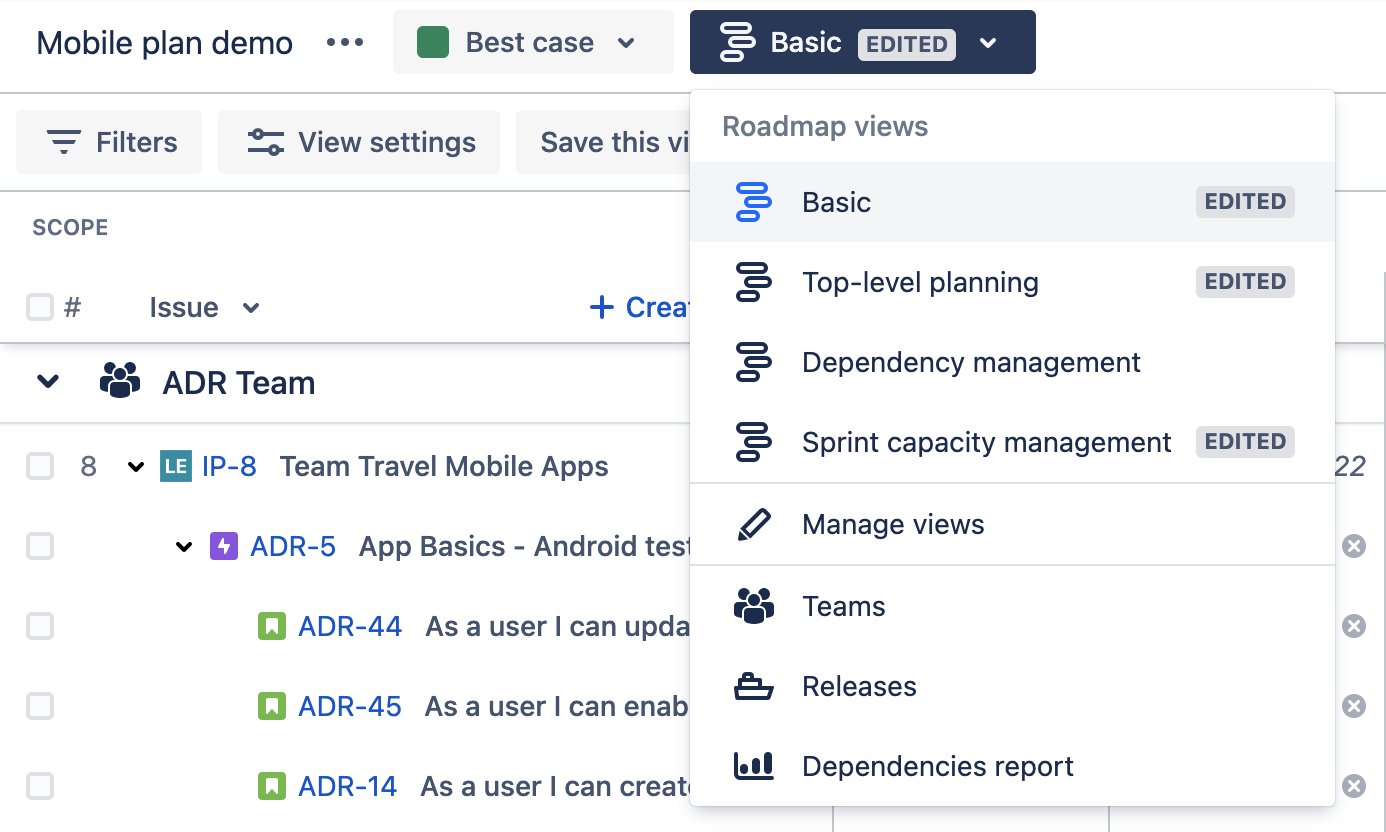
Task: Tick the checkbox for IP-8 row
Action: tap(40, 466)
